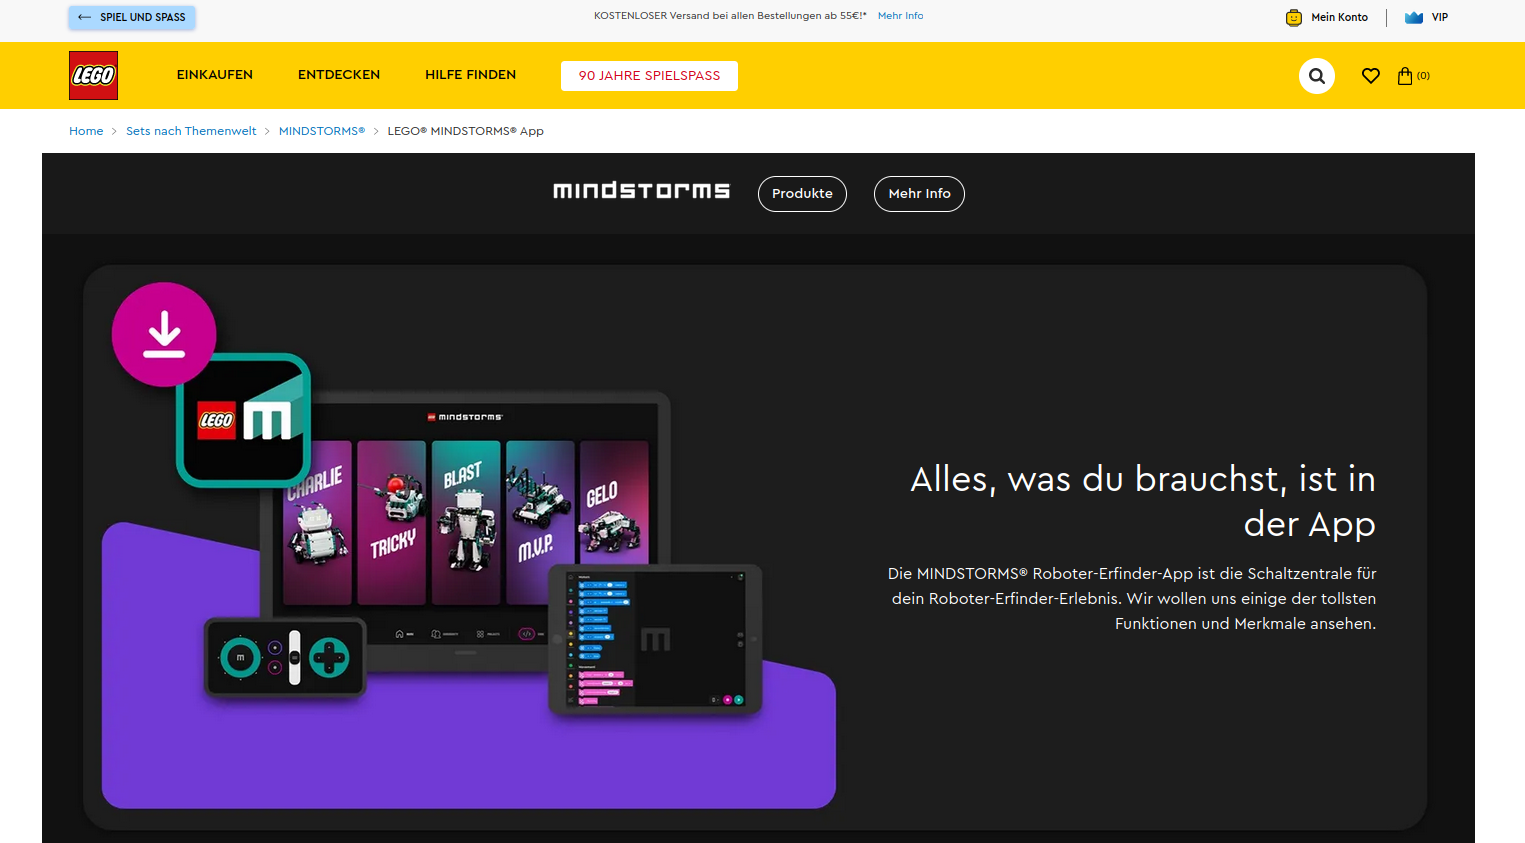Open the shopping bag icon
Screen dimensions: 1525x843
pyautogui.click(x=1405, y=75)
